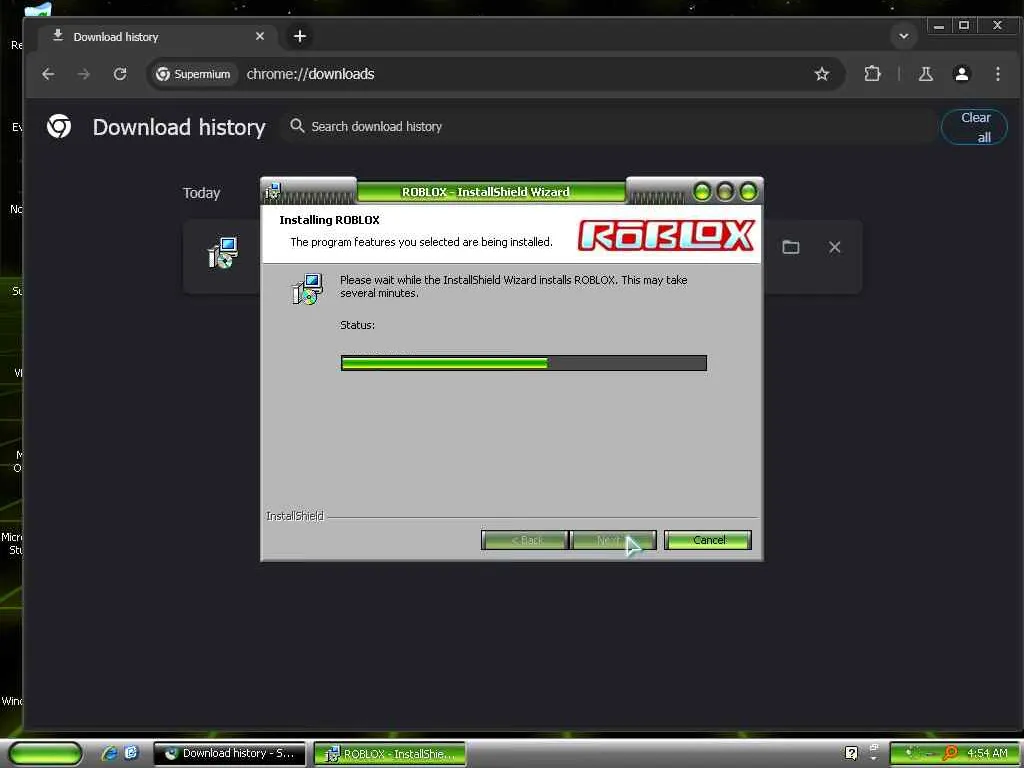Click the tray icon above the taskbar arrow
Screen dimensions: 1024x768
(874, 748)
